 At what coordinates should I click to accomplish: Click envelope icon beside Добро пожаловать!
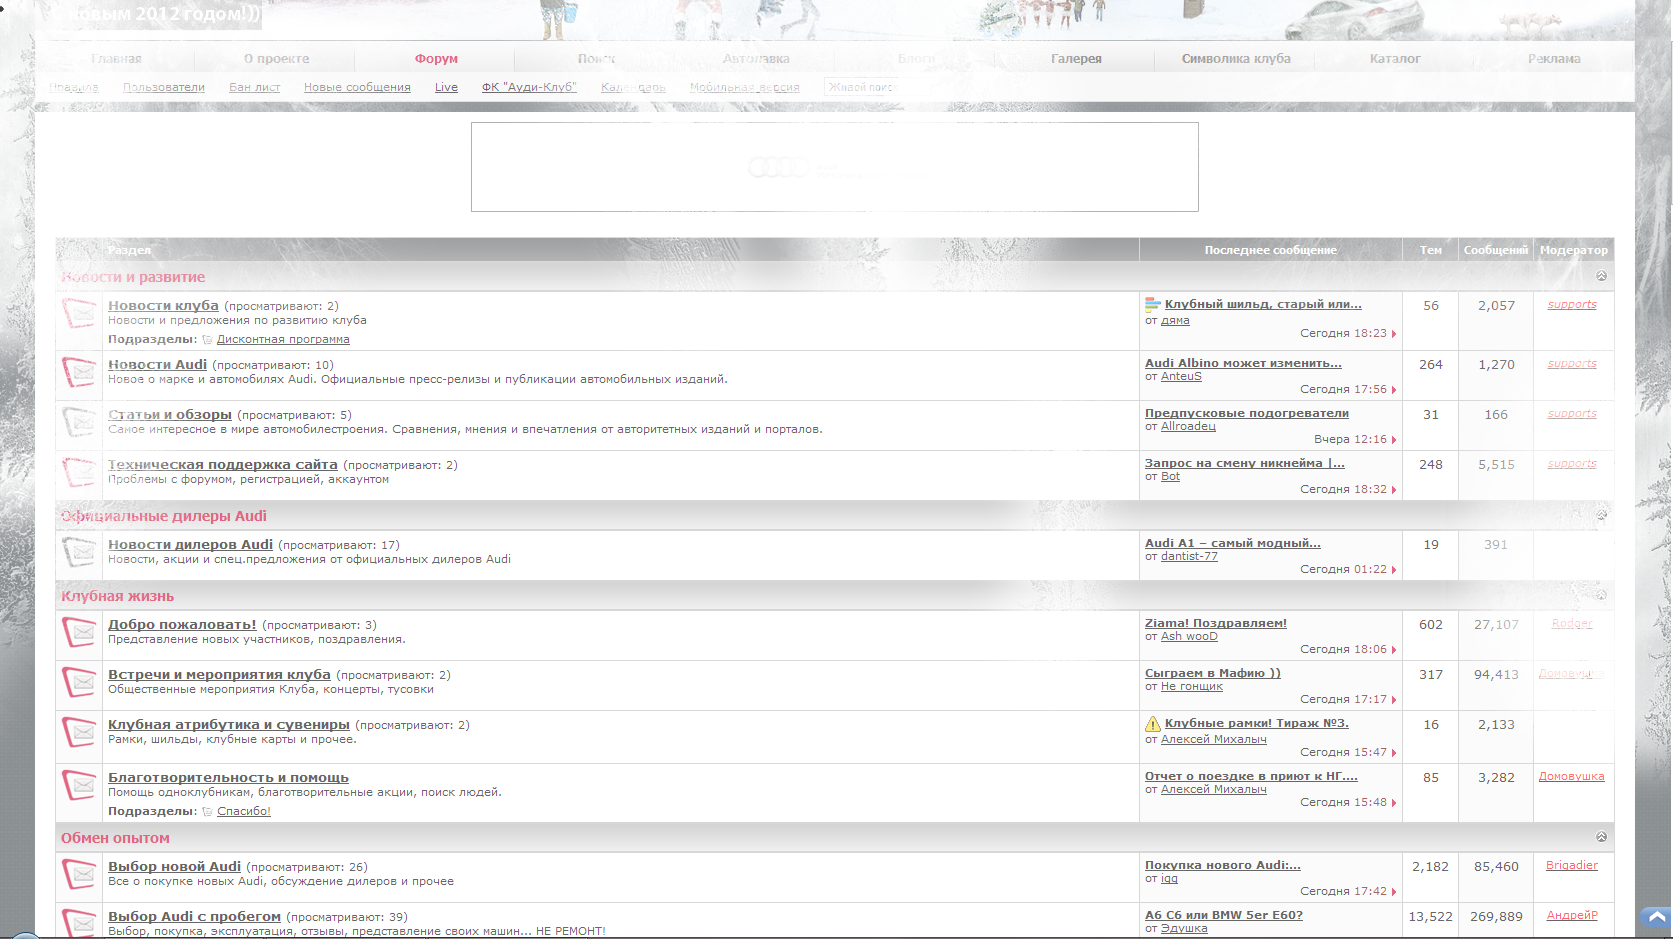[79, 633]
